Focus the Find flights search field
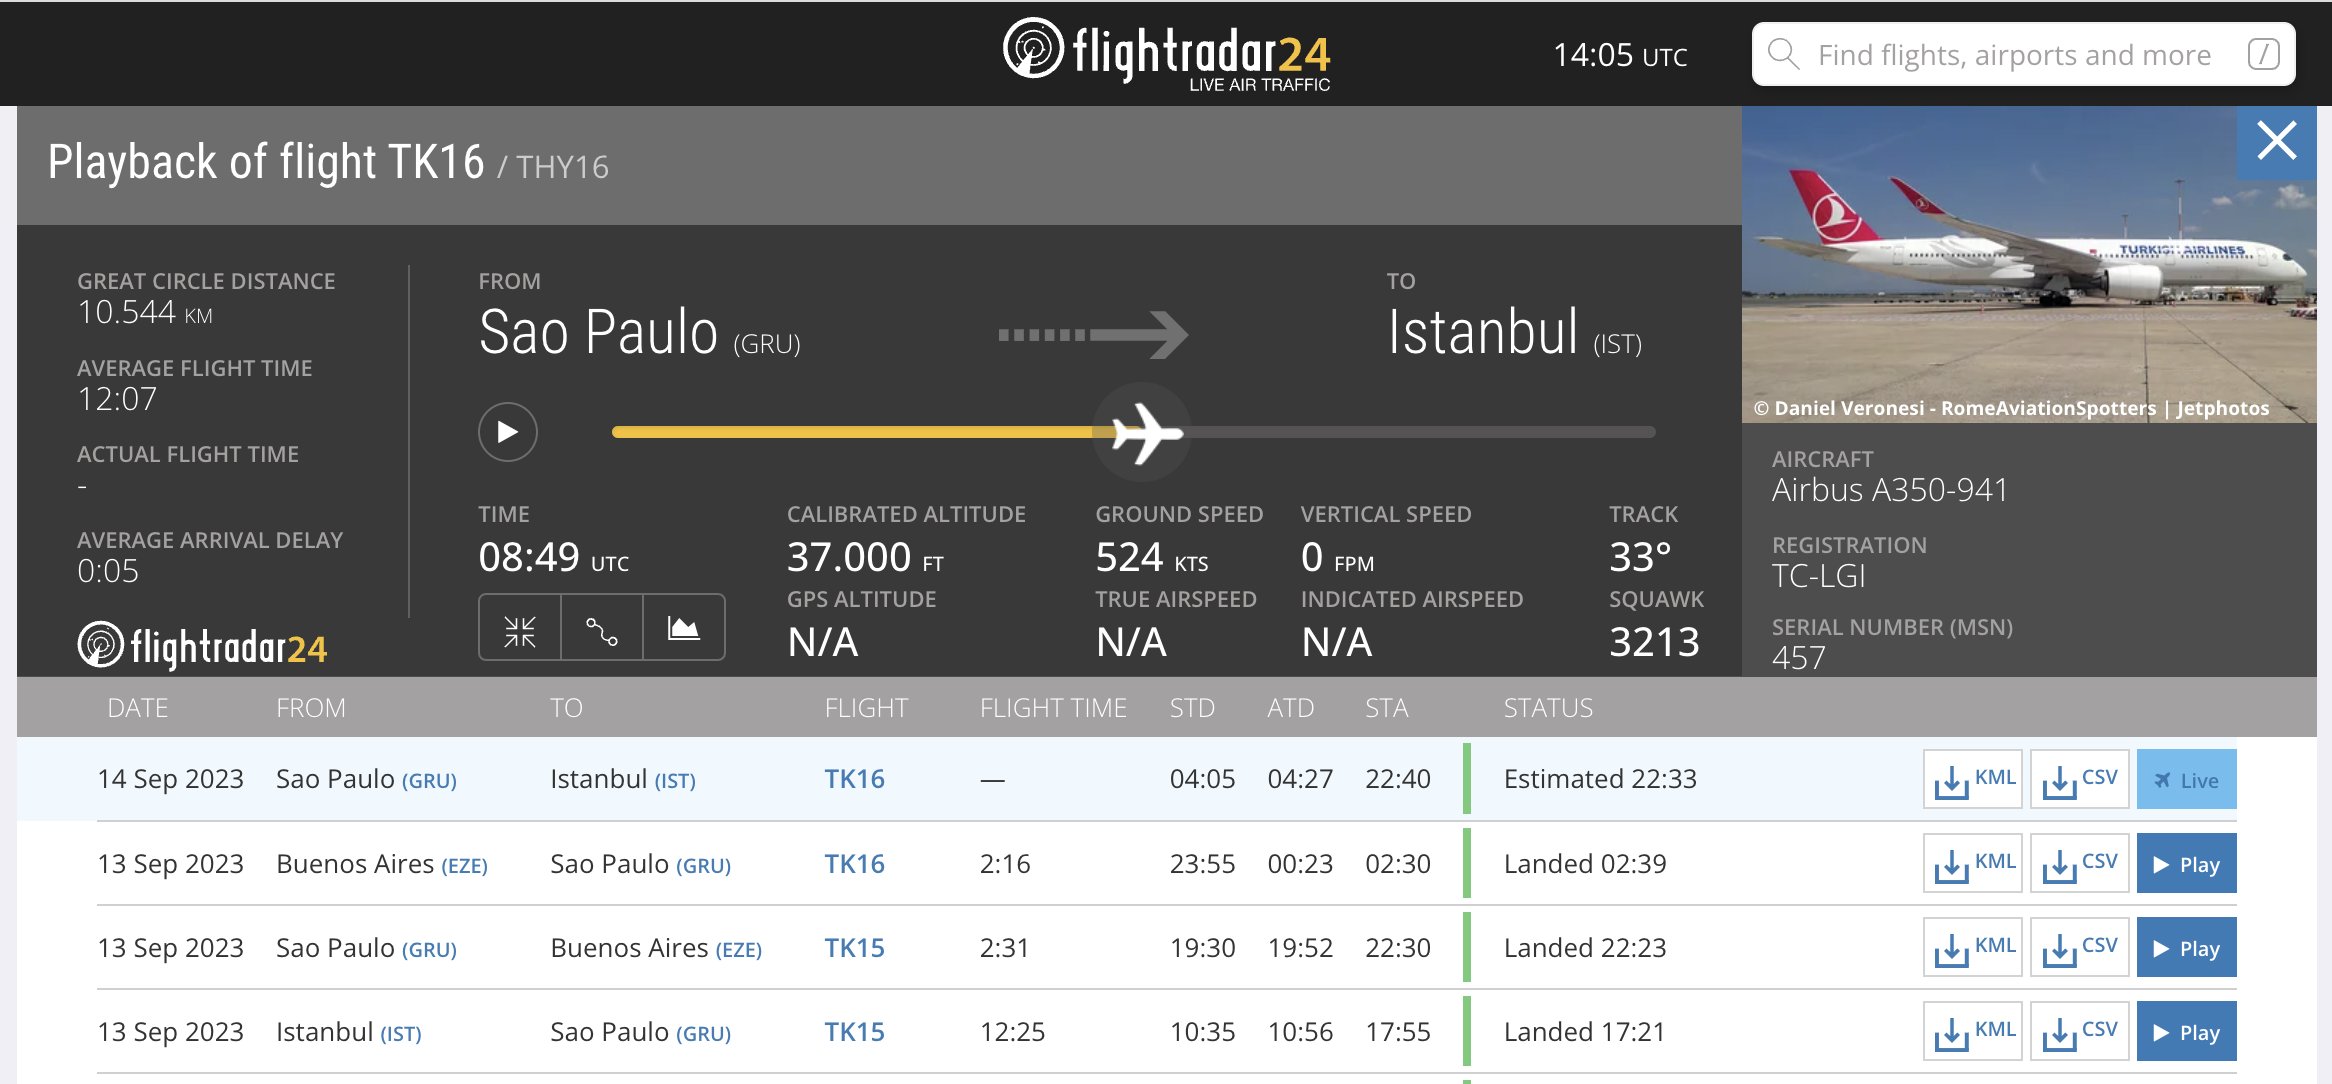The width and height of the screenshot is (2332, 1084). [2023, 54]
